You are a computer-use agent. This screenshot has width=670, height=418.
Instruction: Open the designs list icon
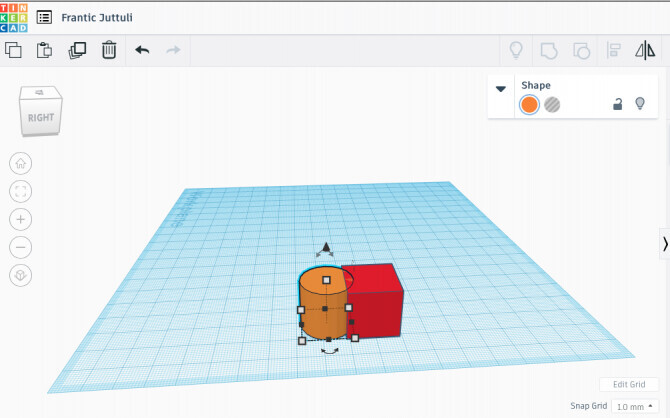[x=44, y=18]
